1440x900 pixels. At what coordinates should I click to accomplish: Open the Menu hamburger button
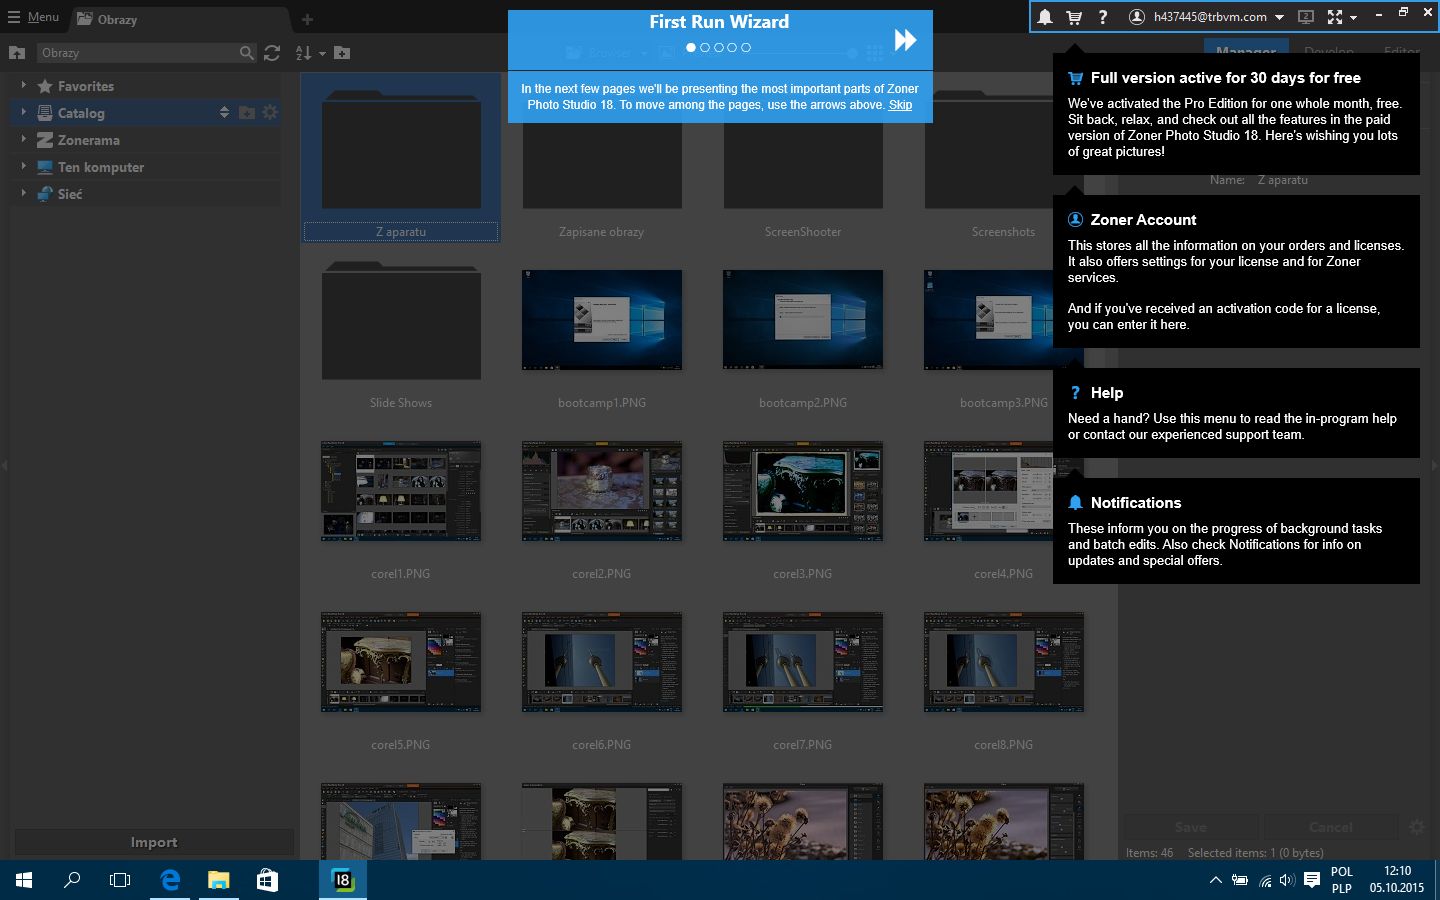(x=34, y=17)
